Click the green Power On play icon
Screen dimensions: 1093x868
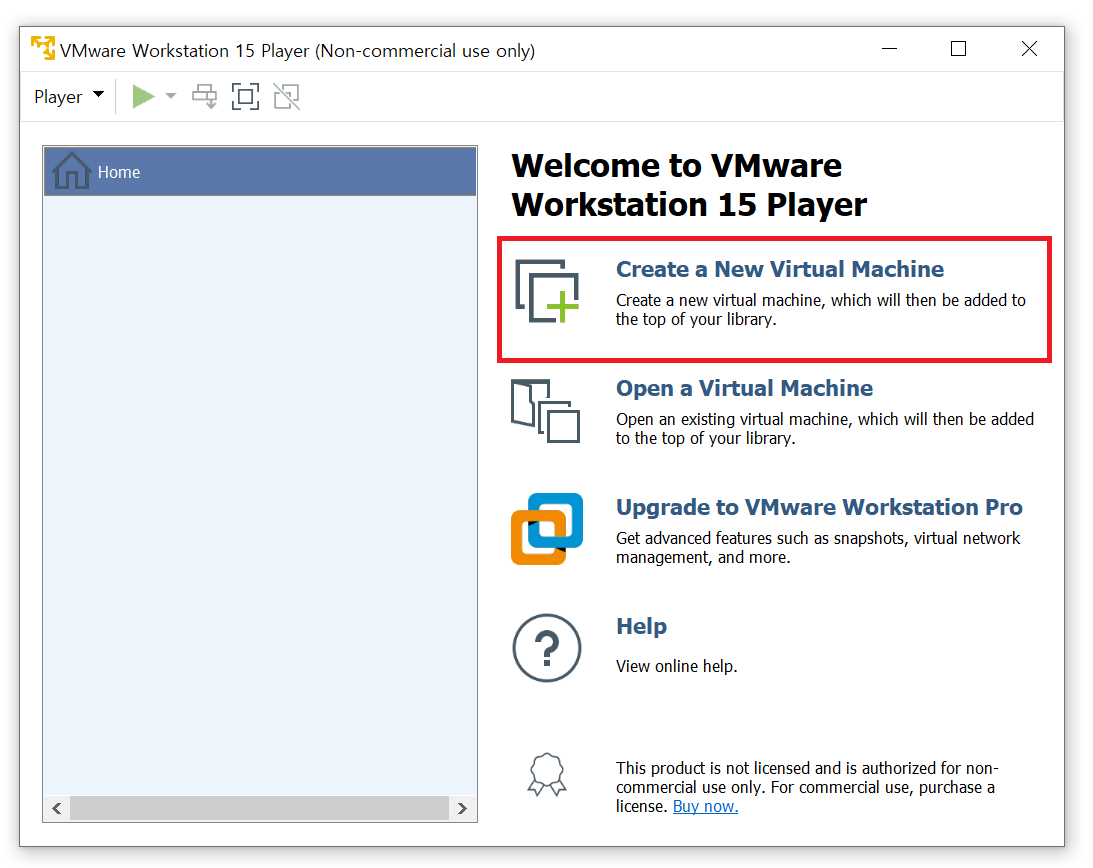pyautogui.click(x=144, y=97)
